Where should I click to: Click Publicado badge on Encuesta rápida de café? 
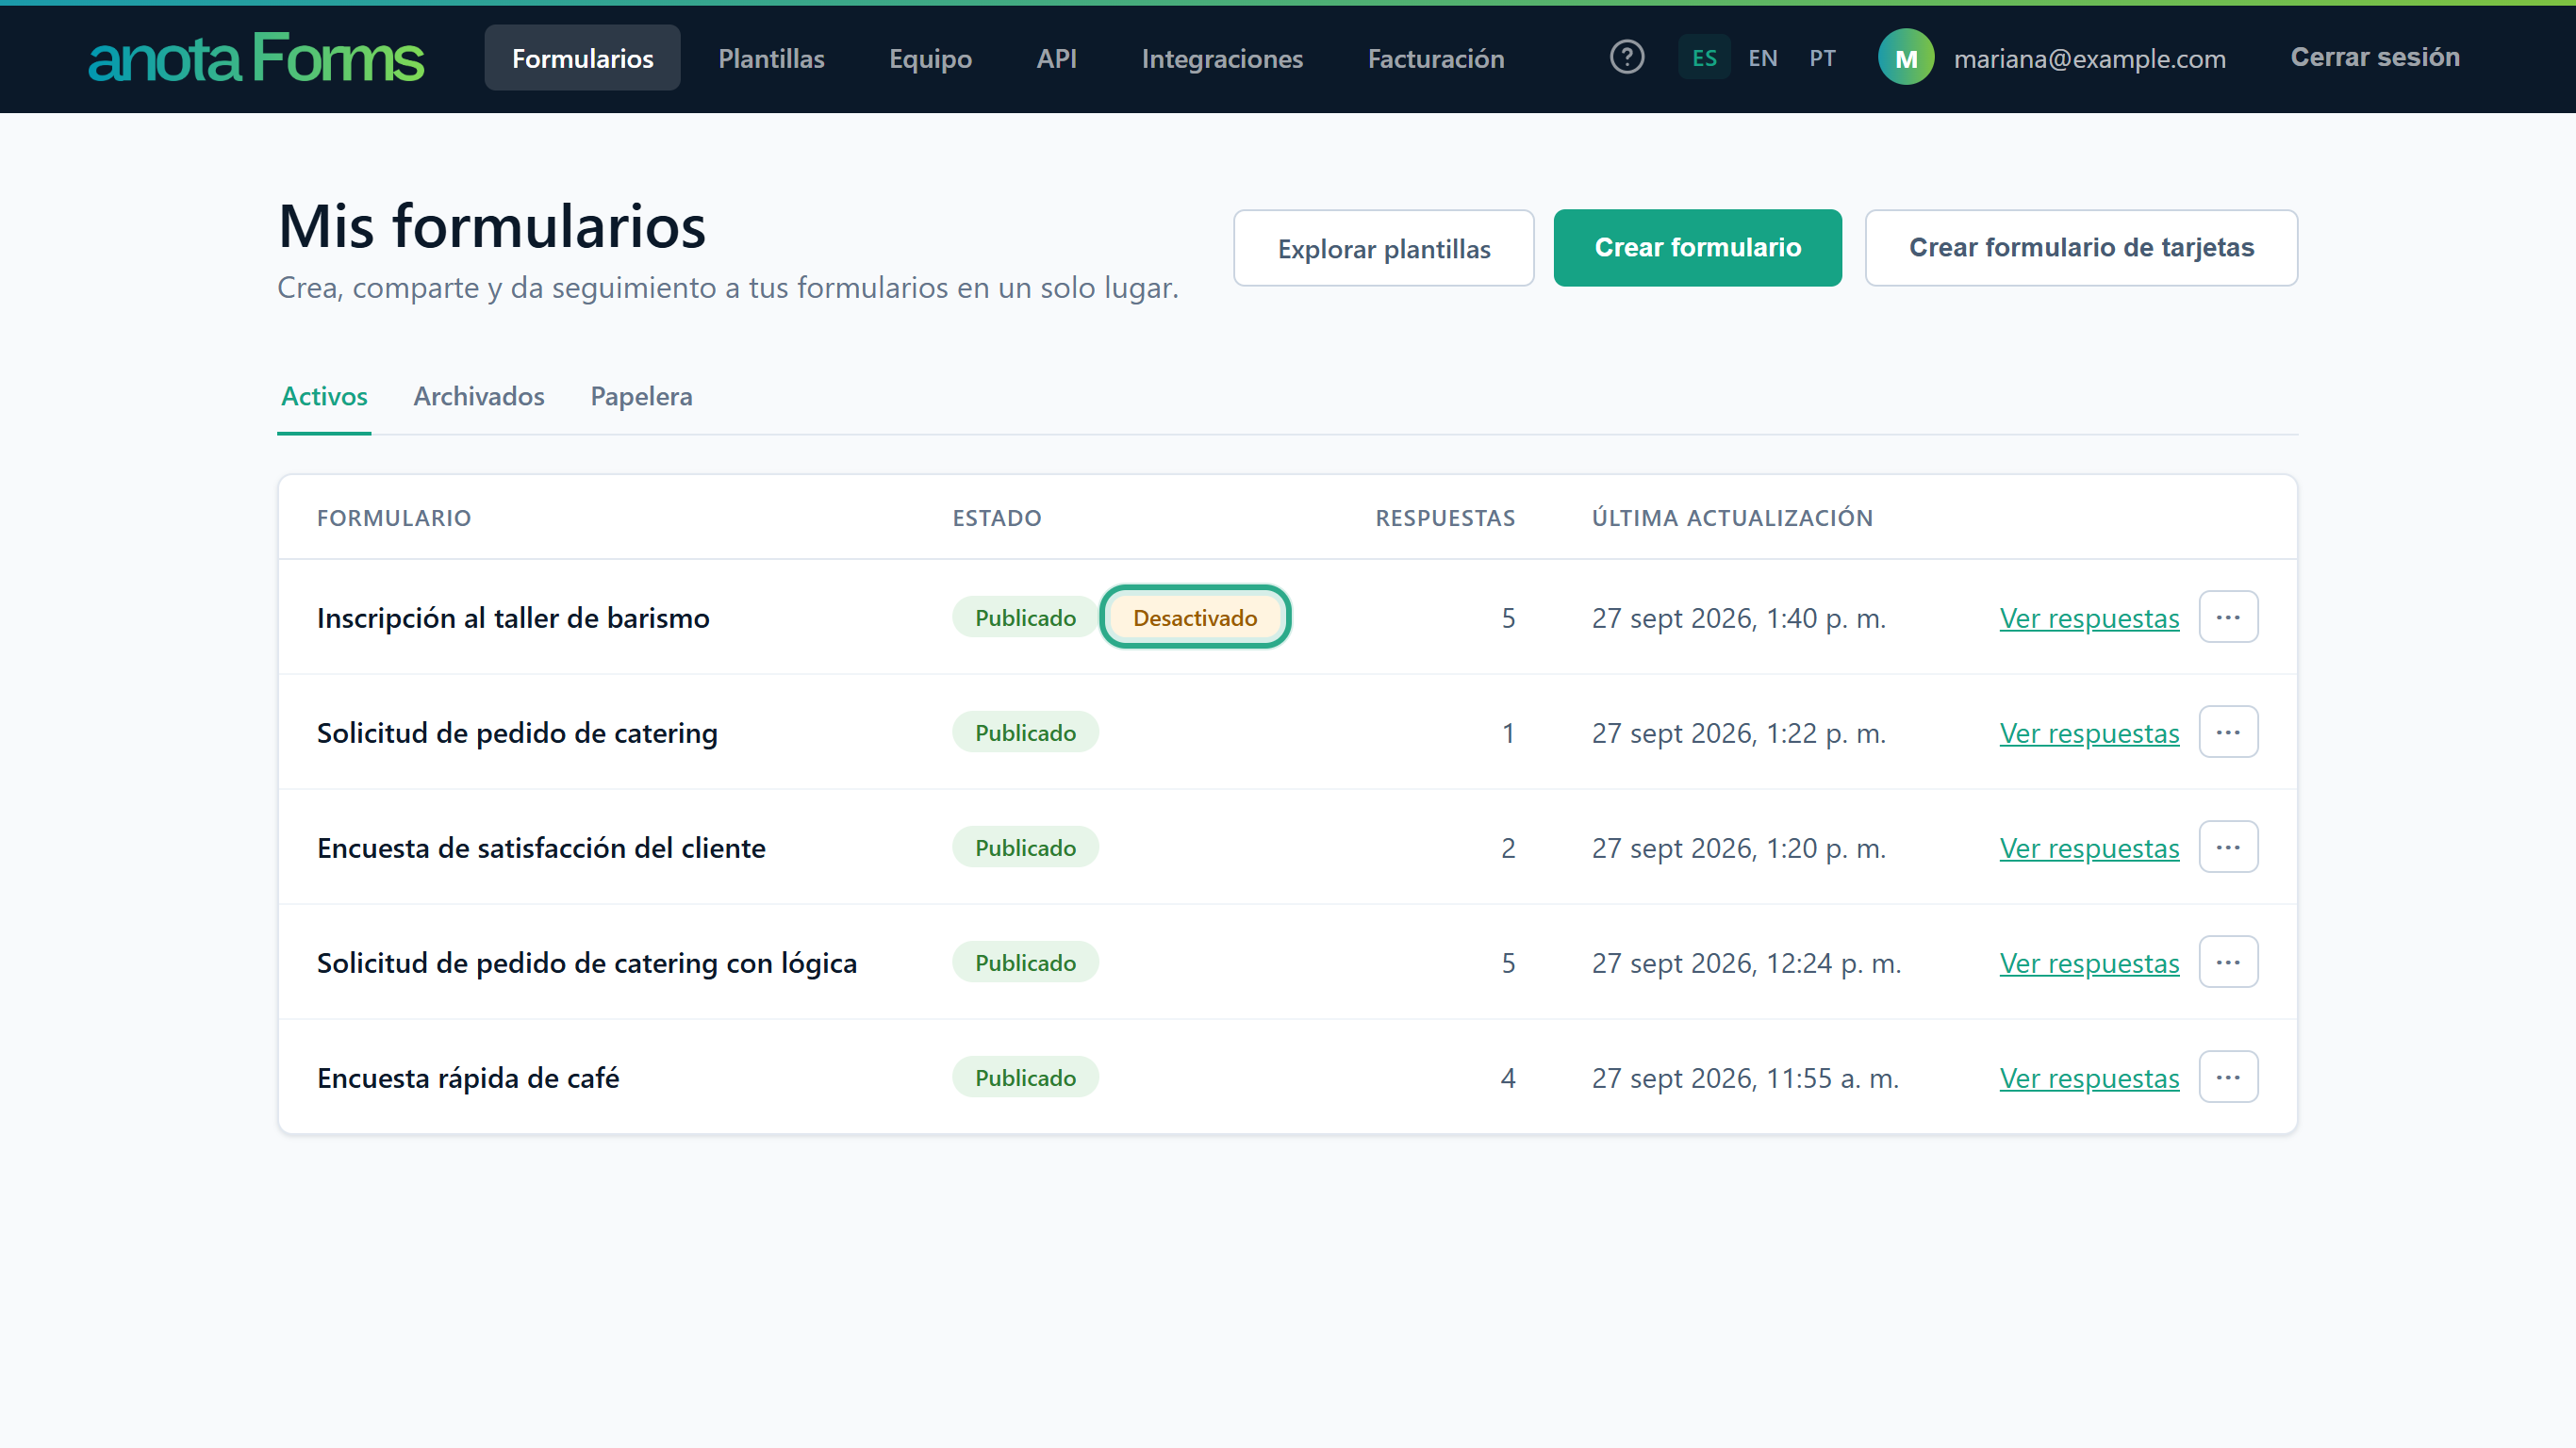point(1025,1077)
